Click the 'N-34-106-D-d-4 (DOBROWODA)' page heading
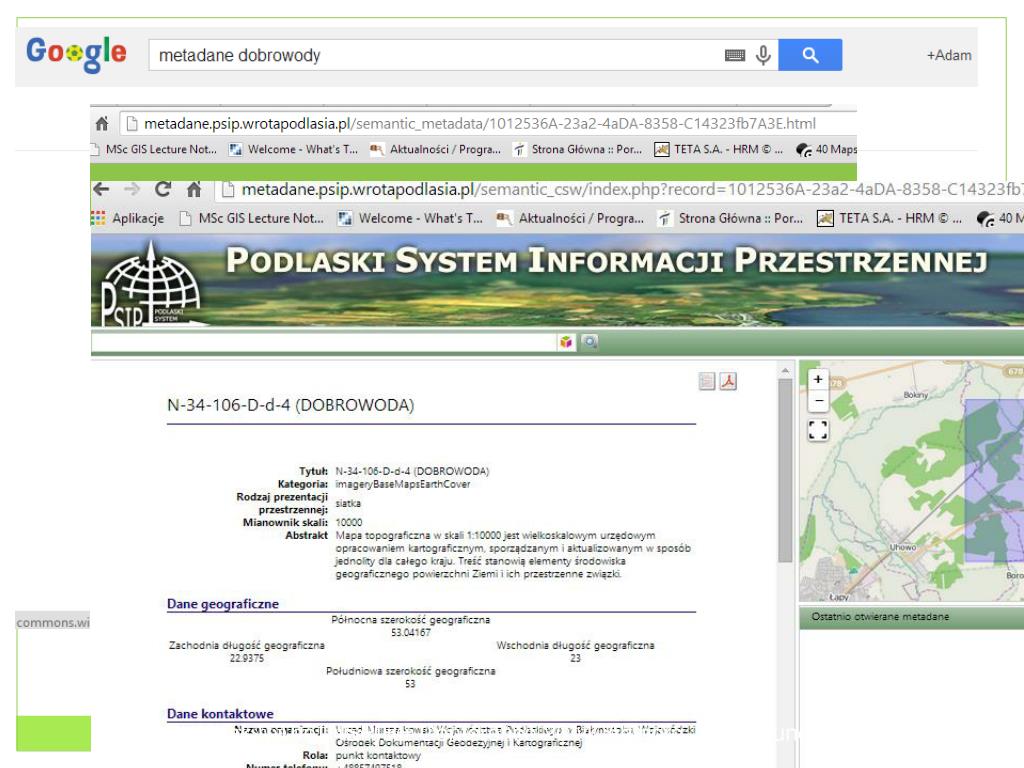1024x768 pixels. pyautogui.click(x=291, y=405)
